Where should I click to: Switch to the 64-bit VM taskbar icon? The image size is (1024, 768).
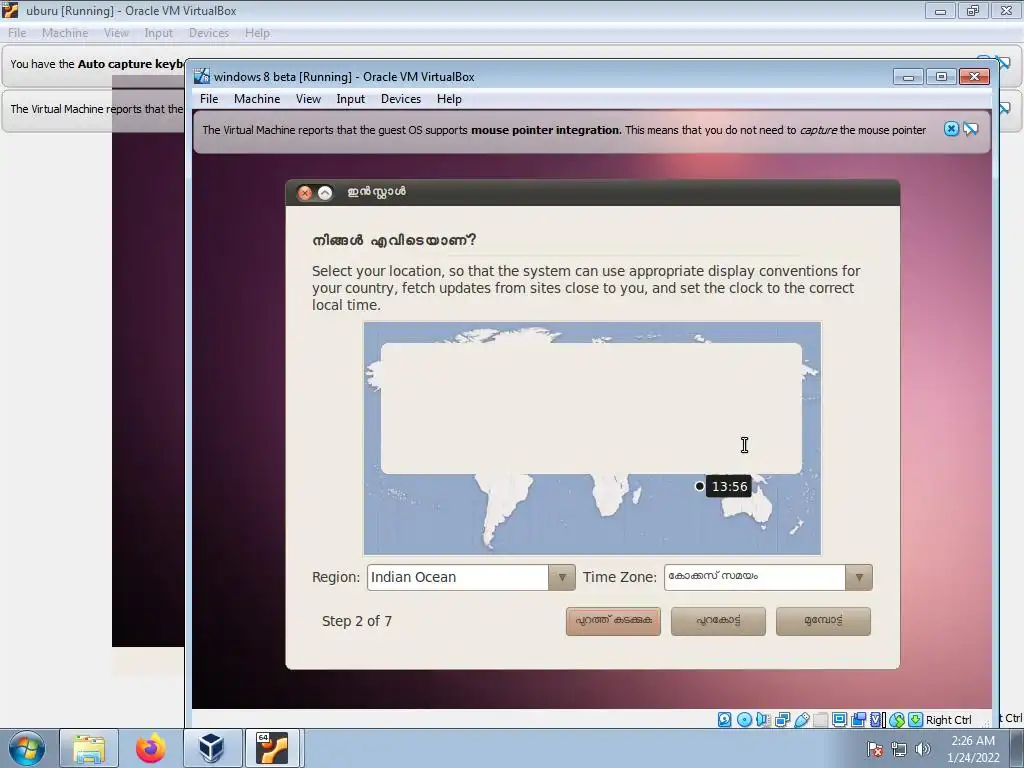coord(272,748)
